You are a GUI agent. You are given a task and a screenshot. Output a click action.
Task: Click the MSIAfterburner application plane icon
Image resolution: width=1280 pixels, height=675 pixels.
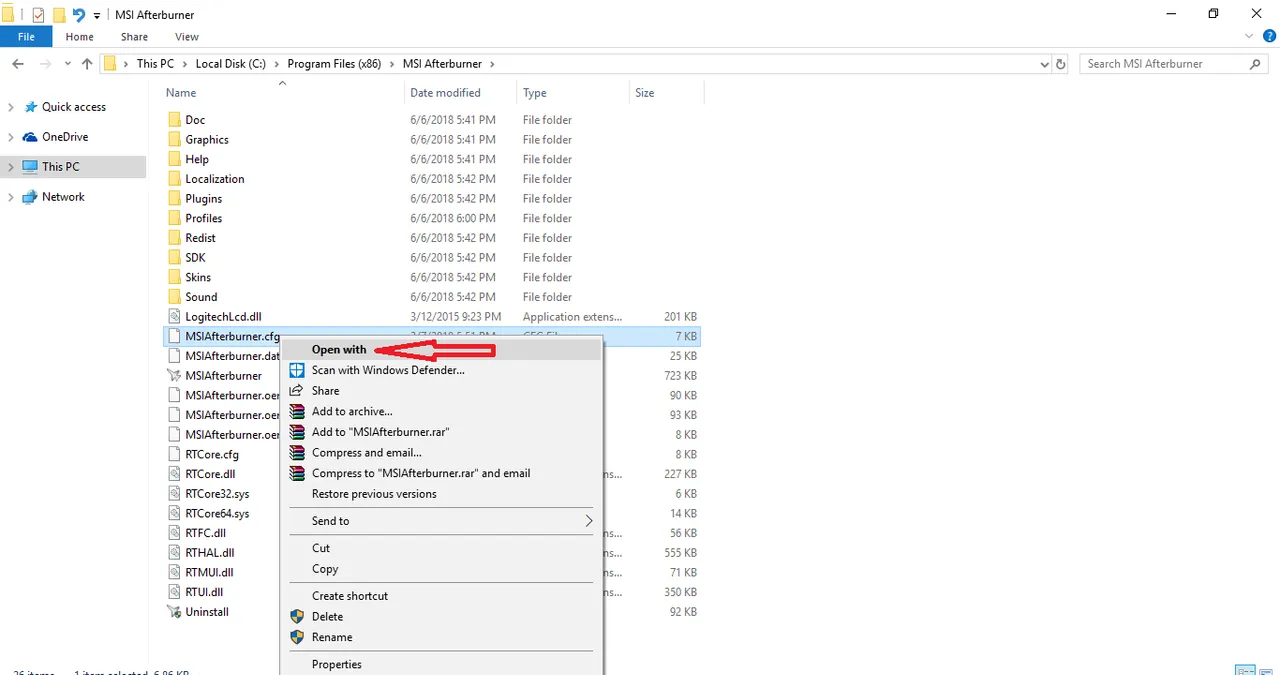(174, 376)
